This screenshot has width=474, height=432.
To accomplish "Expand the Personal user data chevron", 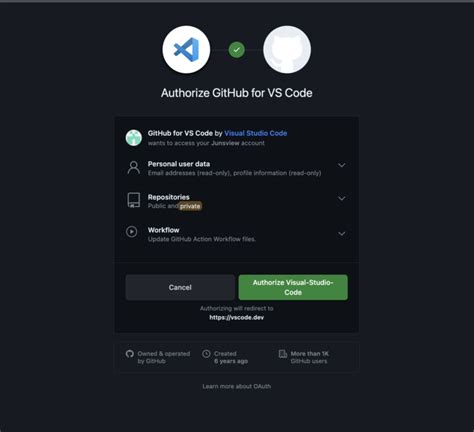I will pyautogui.click(x=342, y=165).
